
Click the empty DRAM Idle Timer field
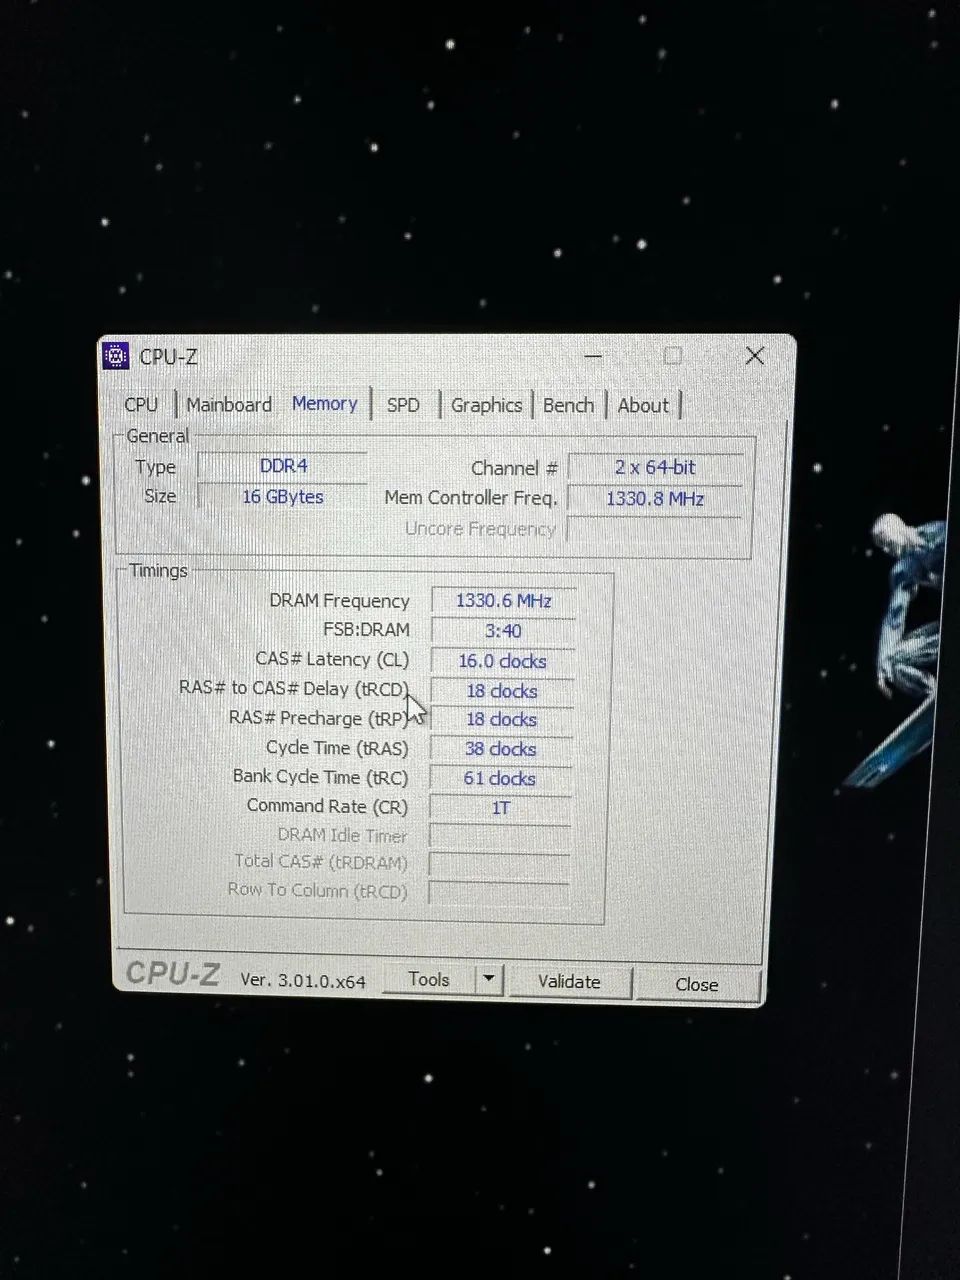500,836
